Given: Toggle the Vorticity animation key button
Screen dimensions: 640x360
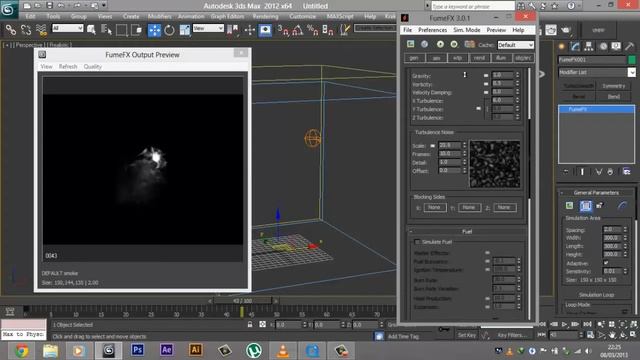Looking at the screenshot, I should coord(486,84).
